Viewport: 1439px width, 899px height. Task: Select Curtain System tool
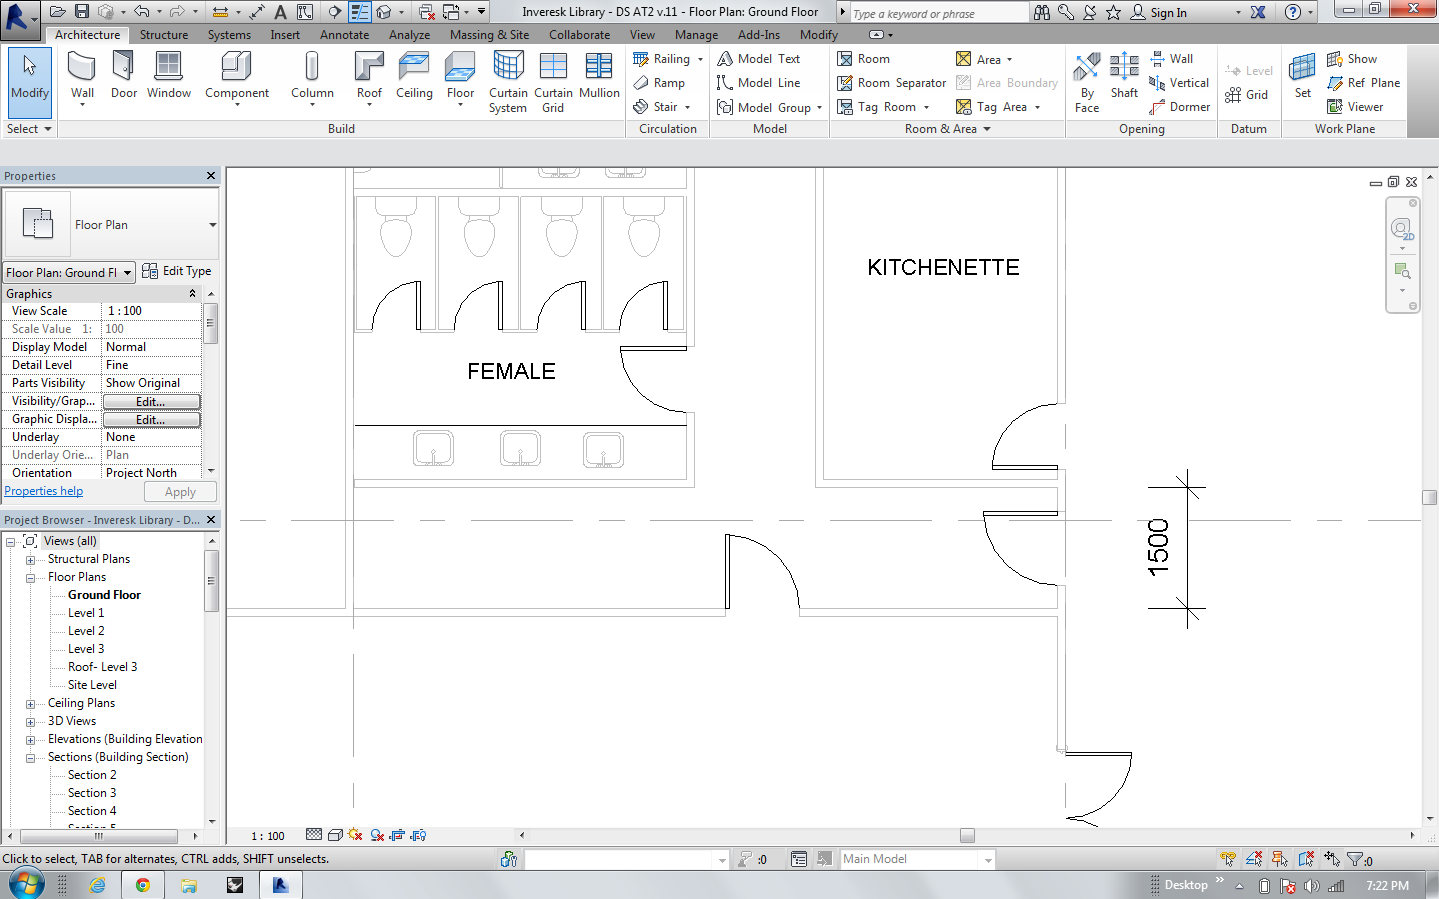508,82
